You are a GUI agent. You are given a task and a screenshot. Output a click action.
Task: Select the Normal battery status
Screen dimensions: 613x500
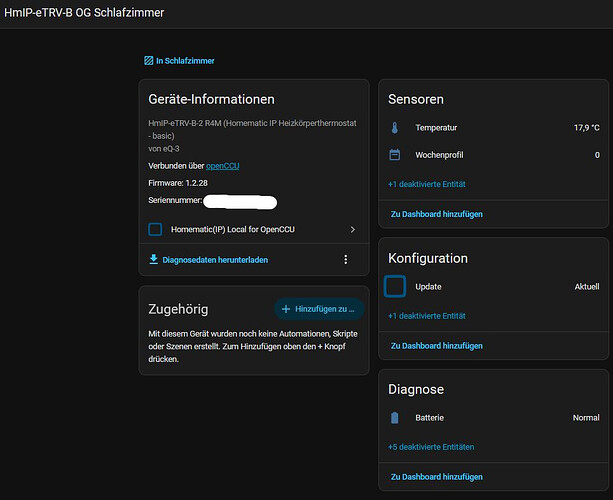586,418
